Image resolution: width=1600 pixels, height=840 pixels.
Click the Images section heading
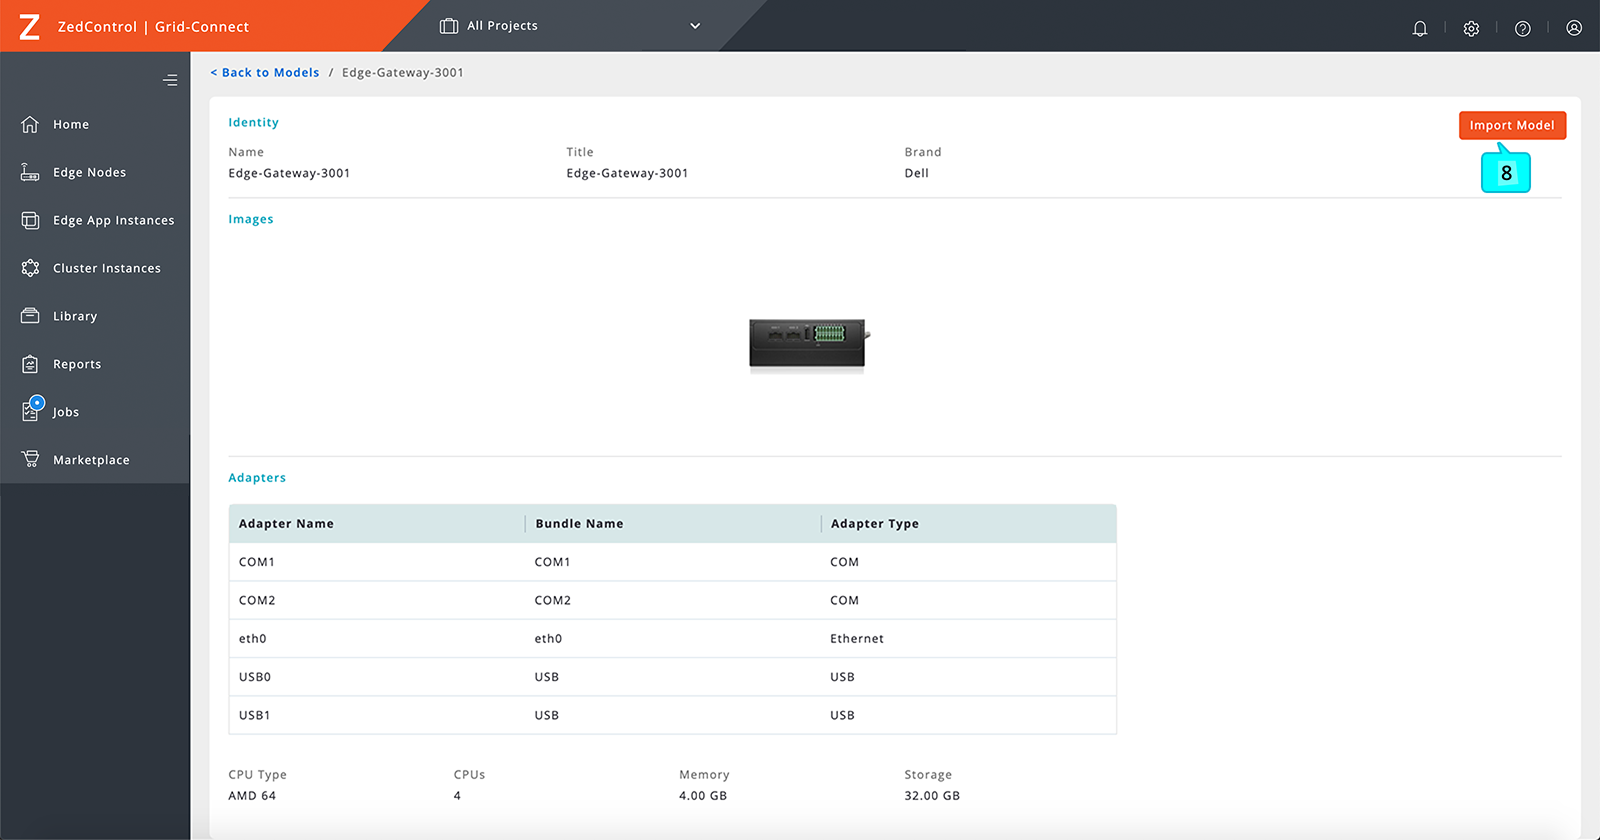point(251,219)
